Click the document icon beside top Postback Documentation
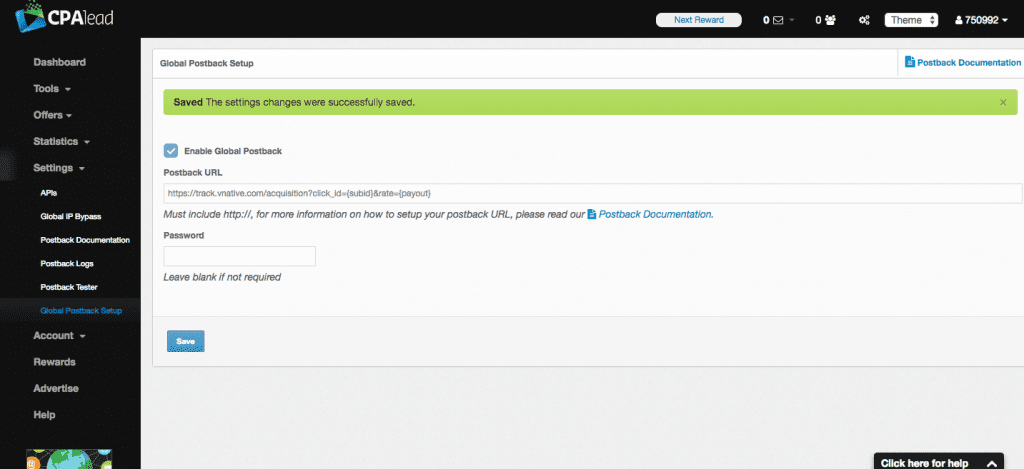The image size is (1024, 469). 909,62
